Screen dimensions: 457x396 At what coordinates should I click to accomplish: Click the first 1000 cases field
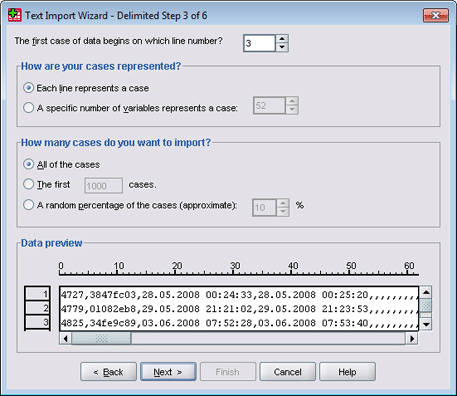[x=103, y=186]
